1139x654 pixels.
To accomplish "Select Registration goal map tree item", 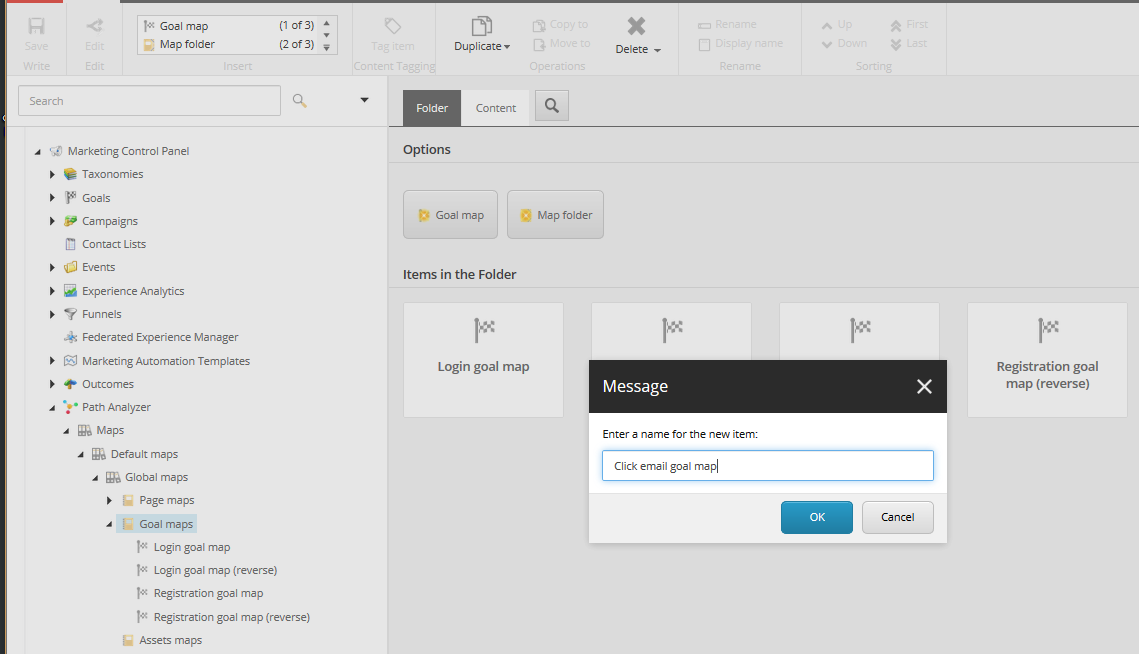I will coord(208,594).
